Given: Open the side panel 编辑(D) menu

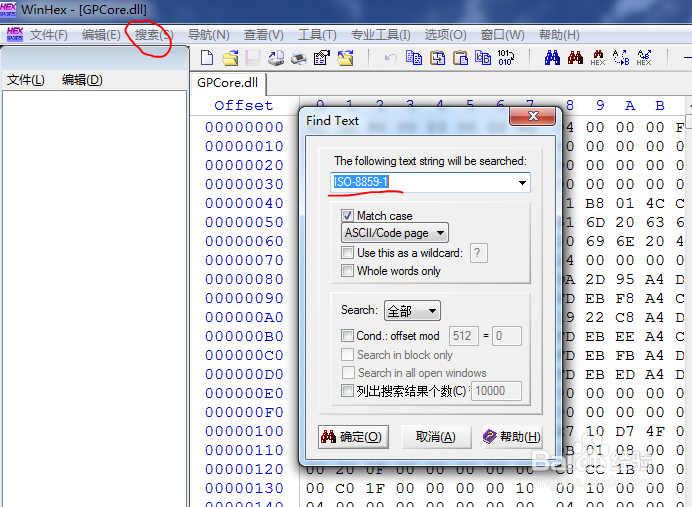Looking at the screenshot, I should click(x=82, y=80).
